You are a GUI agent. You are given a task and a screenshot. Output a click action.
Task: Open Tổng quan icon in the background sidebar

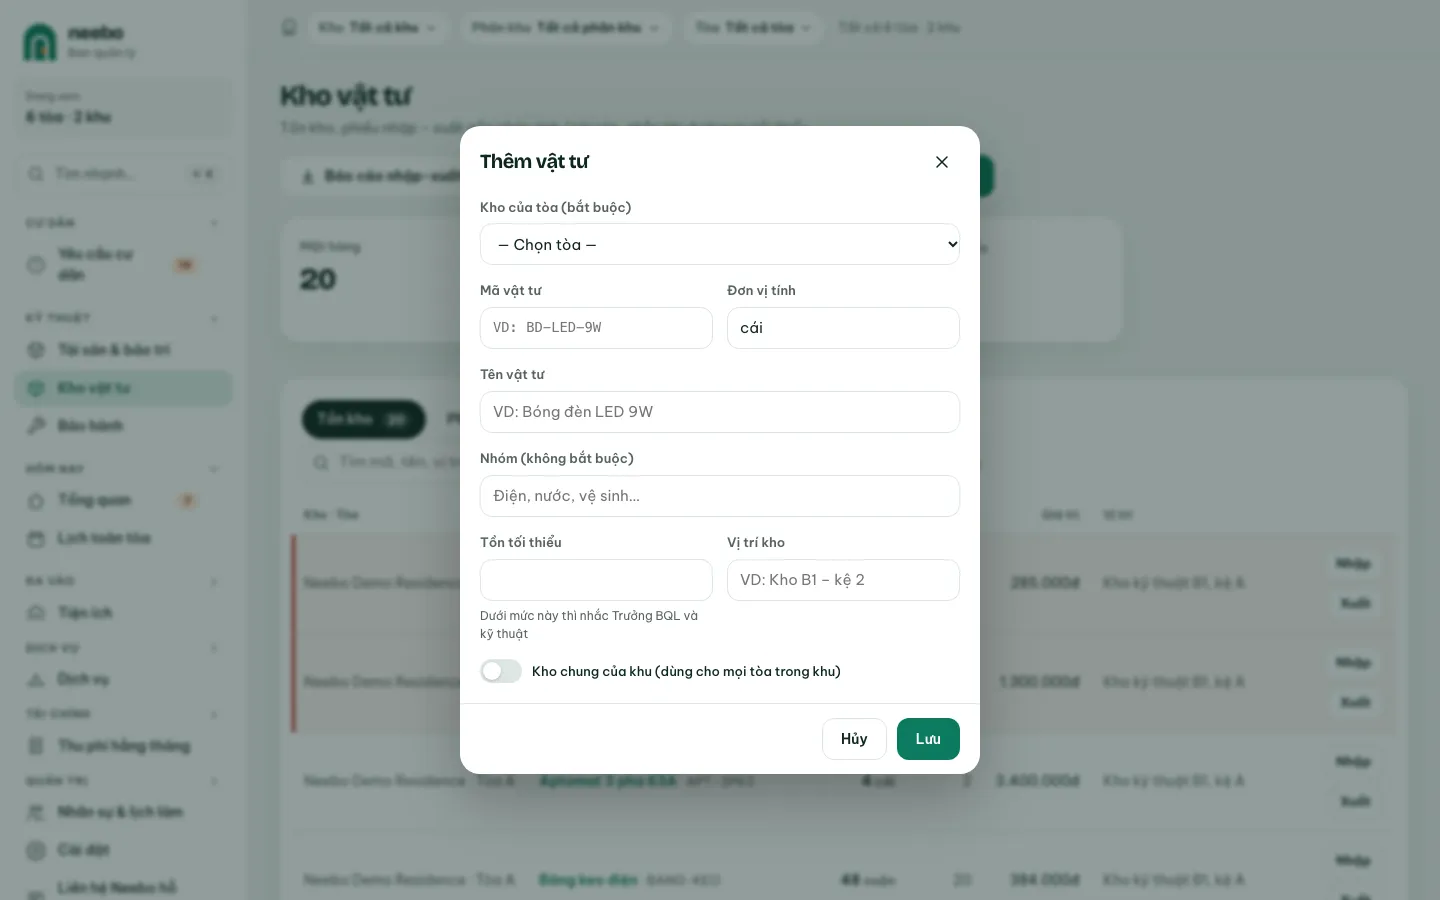(36, 500)
